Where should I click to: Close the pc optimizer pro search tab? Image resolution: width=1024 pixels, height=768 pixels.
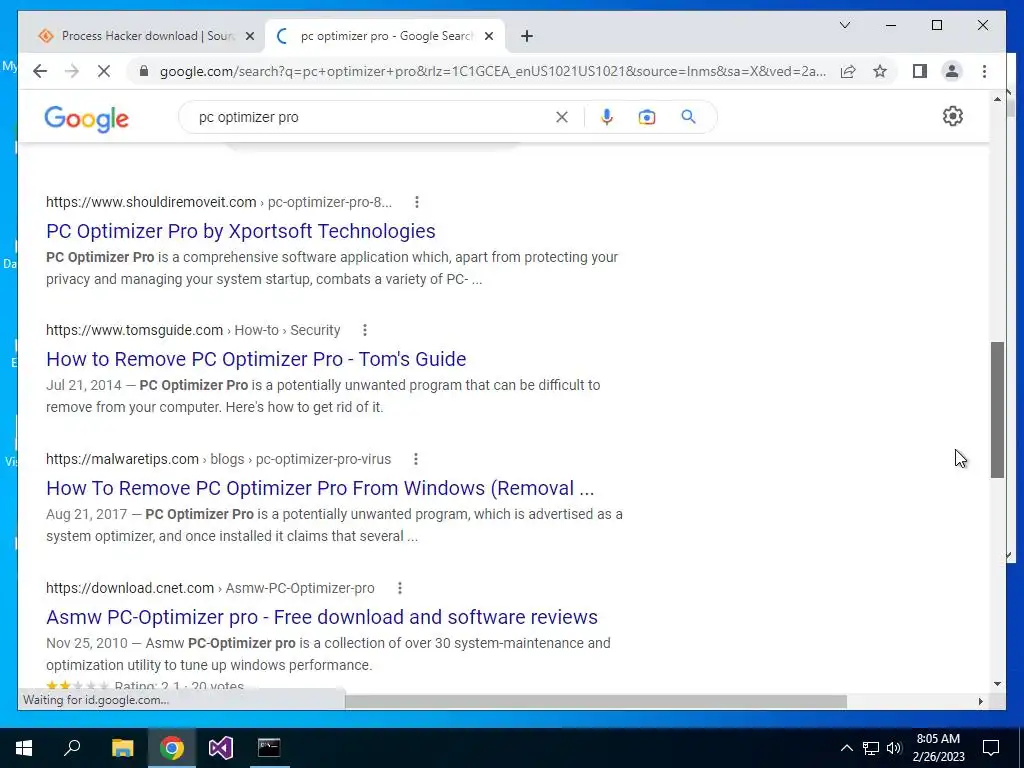point(488,36)
